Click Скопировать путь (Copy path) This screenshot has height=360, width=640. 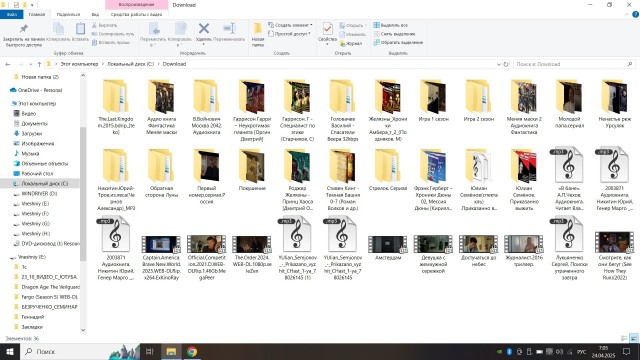(x=113, y=34)
